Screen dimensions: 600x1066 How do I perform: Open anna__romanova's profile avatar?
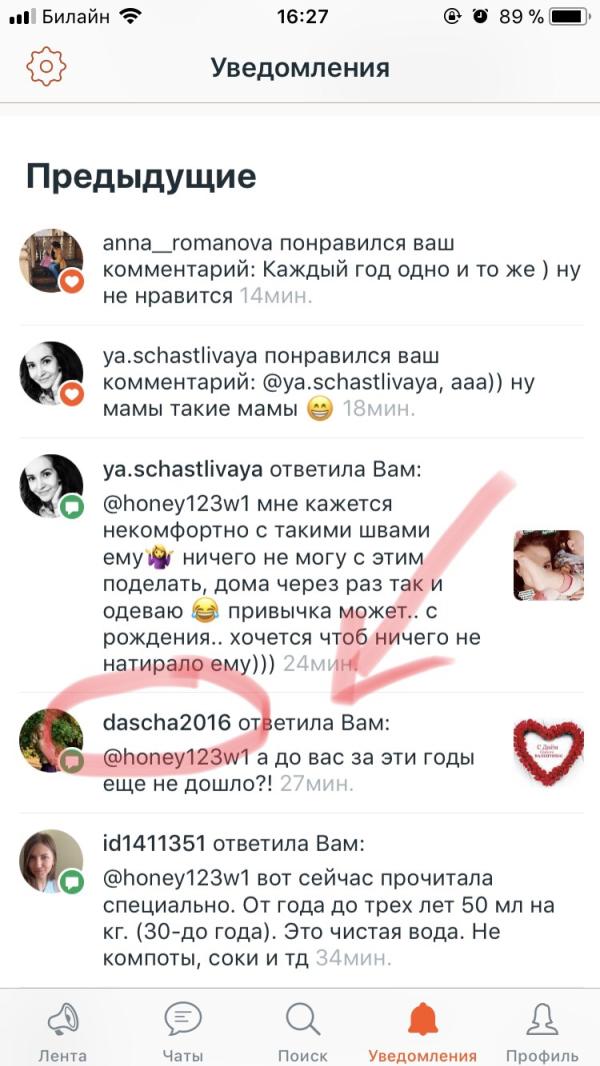(51, 261)
